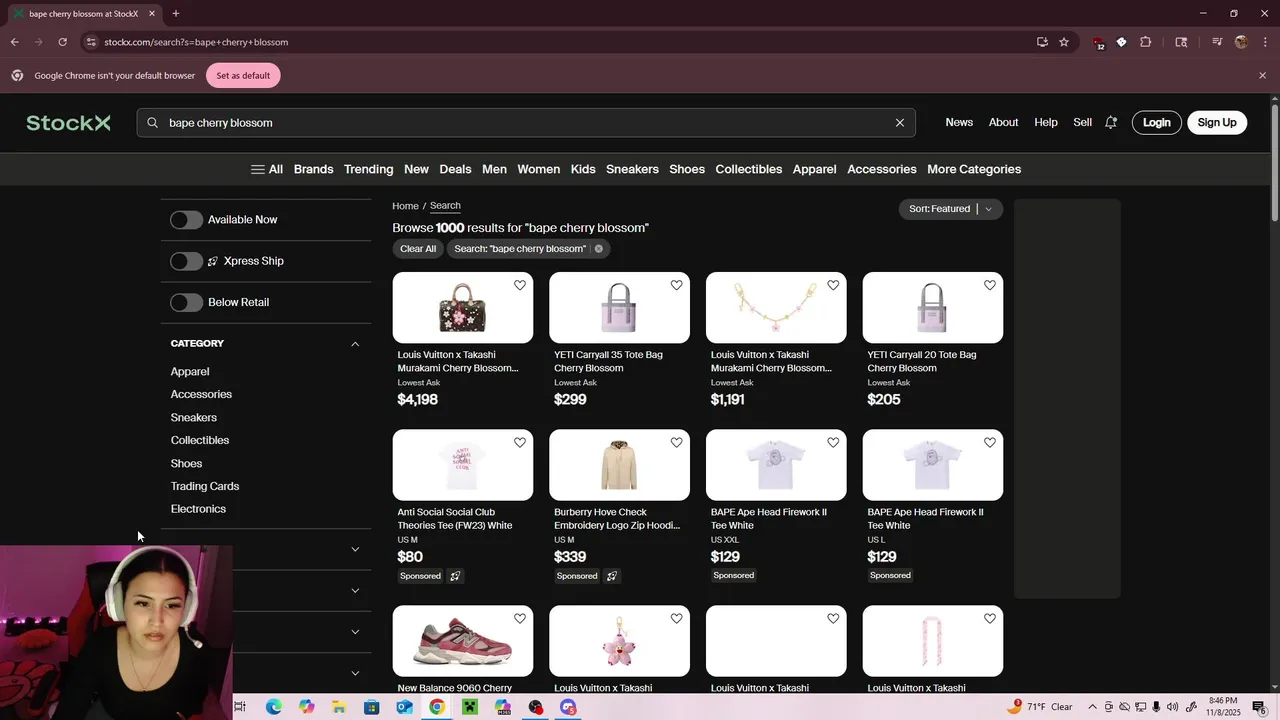Open the Apparel navigation item
Viewport: 1280px width, 720px height.
click(814, 169)
